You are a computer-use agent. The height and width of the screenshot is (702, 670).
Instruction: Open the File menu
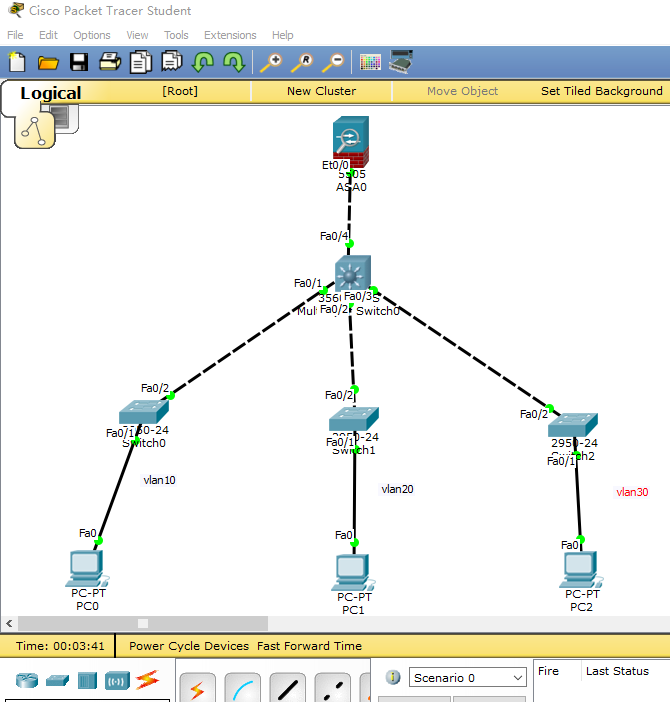[15, 35]
